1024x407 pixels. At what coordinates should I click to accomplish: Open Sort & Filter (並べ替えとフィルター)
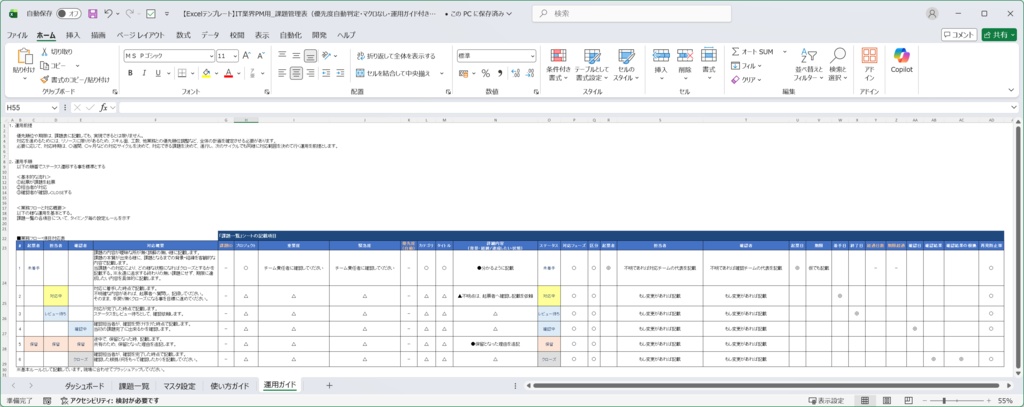(810, 65)
